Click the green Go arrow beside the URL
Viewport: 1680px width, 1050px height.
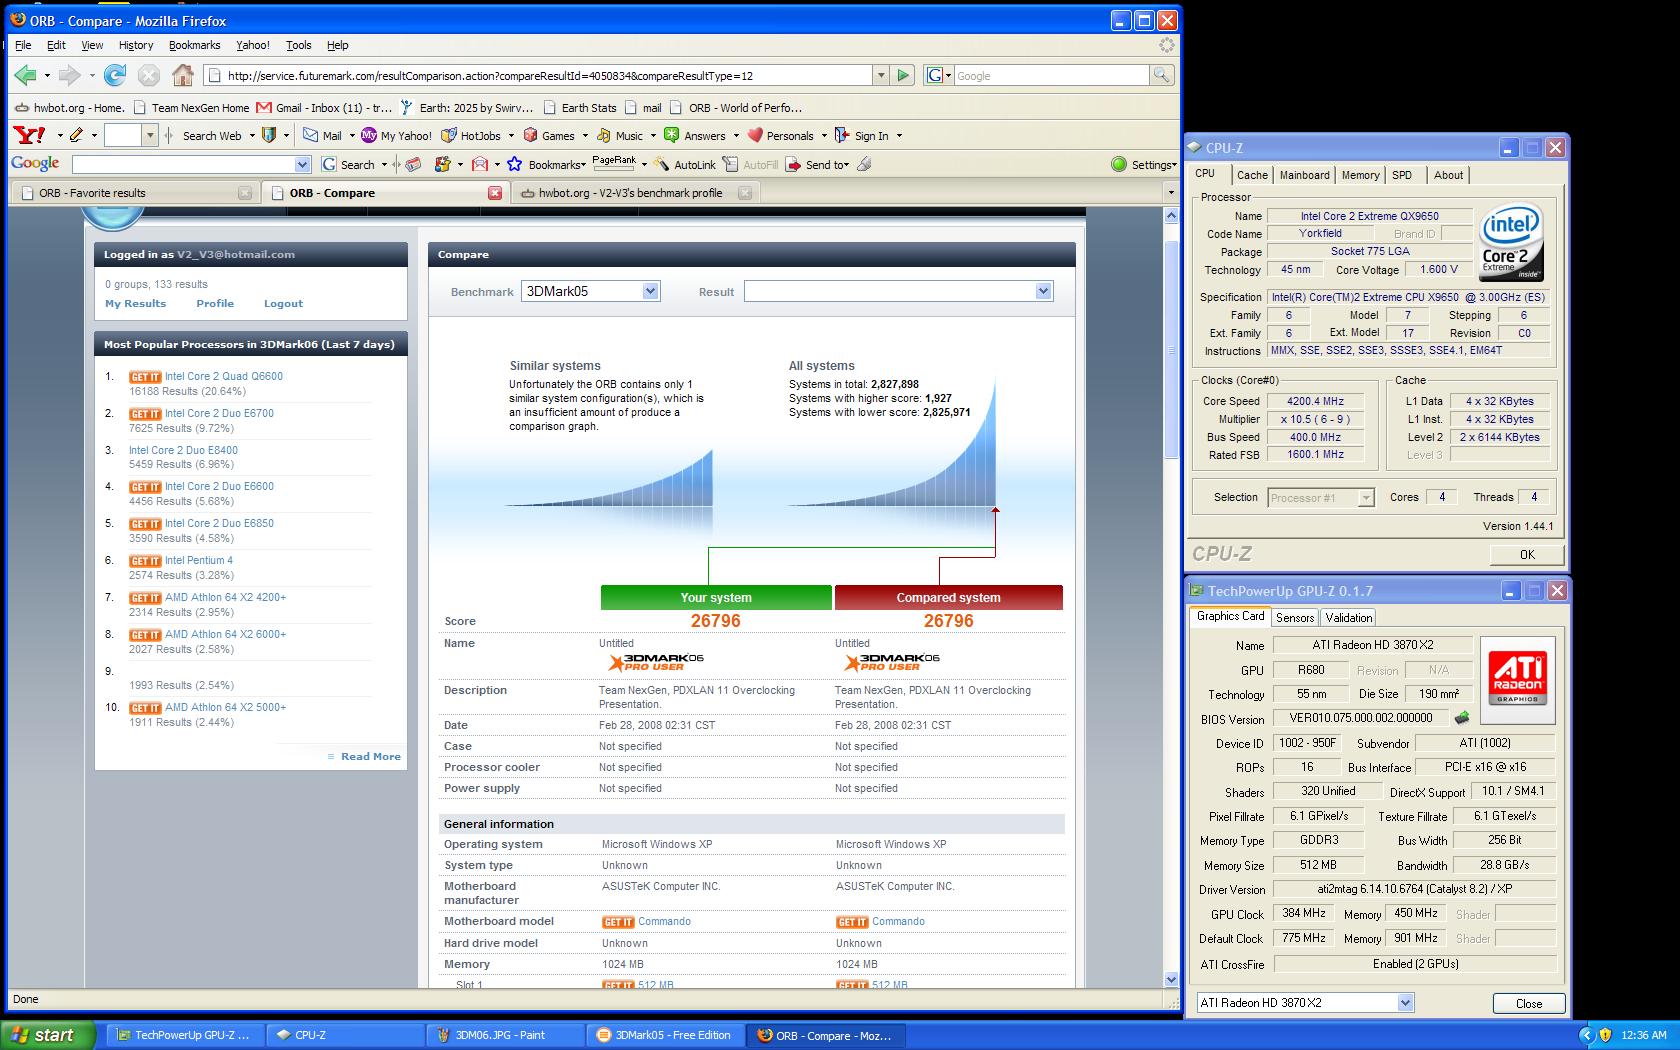point(903,75)
